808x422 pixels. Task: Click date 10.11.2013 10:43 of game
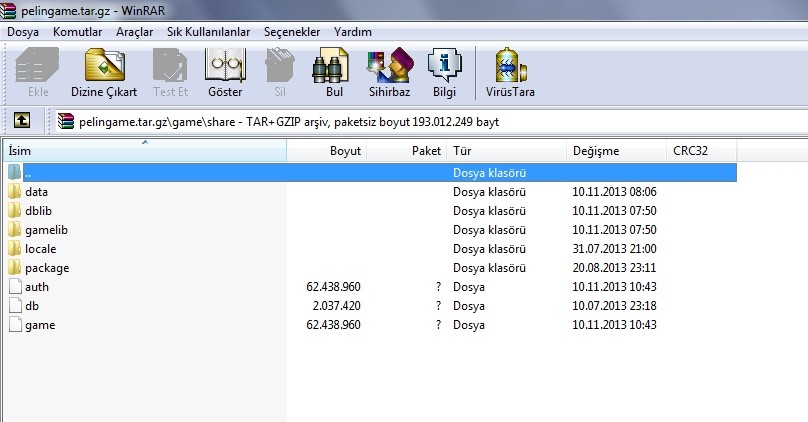coord(614,325)
